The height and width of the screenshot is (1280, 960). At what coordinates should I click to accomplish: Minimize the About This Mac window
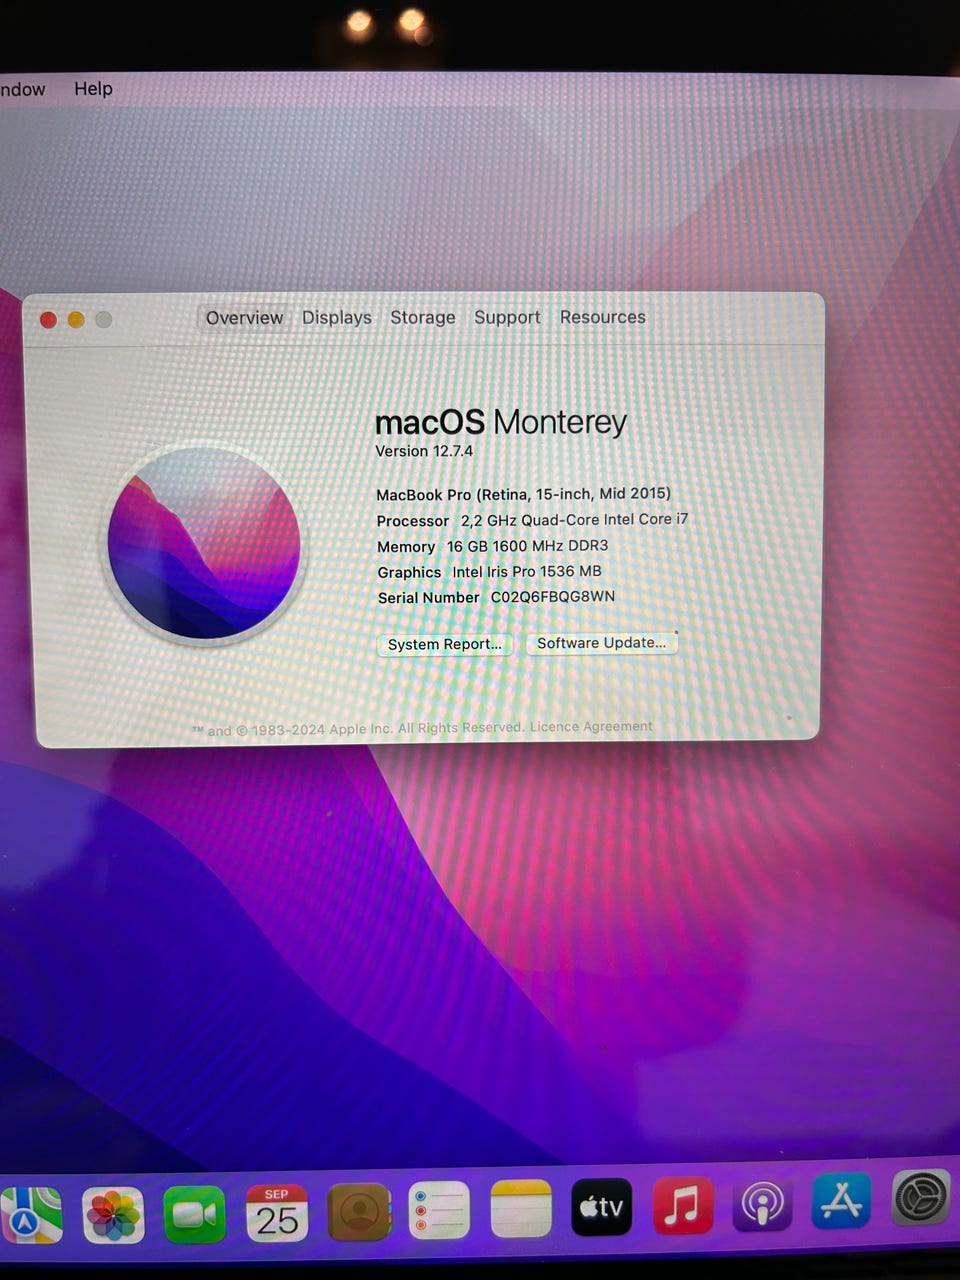75,319
